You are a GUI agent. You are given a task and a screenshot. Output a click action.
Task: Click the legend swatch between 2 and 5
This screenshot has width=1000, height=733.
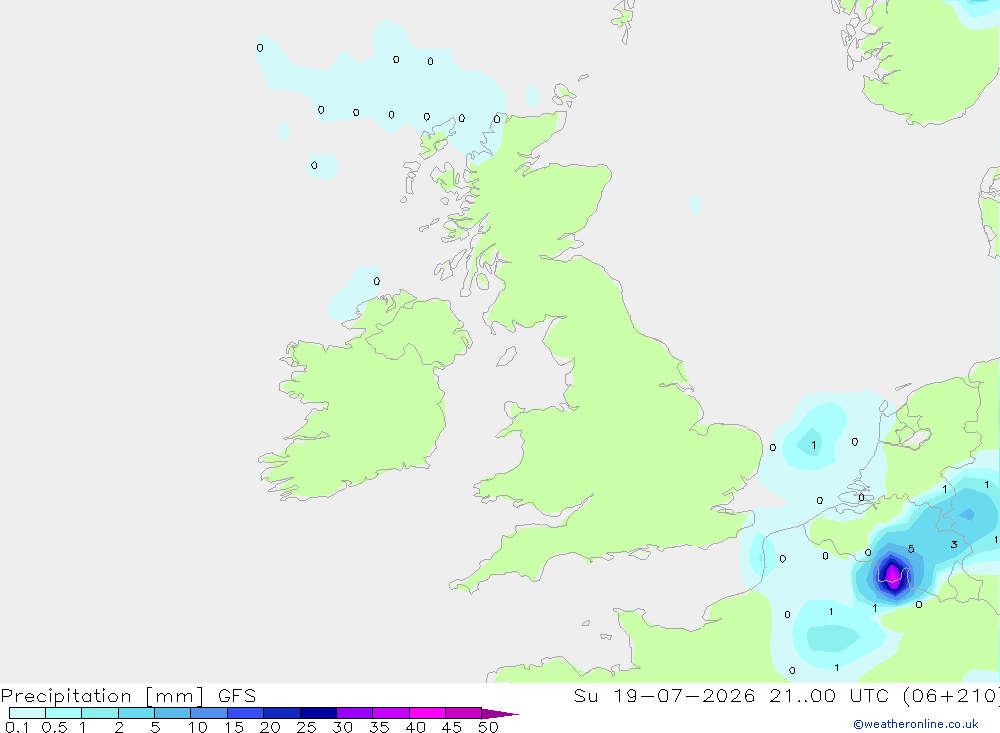pyautogui.click(x=136, y=713)
